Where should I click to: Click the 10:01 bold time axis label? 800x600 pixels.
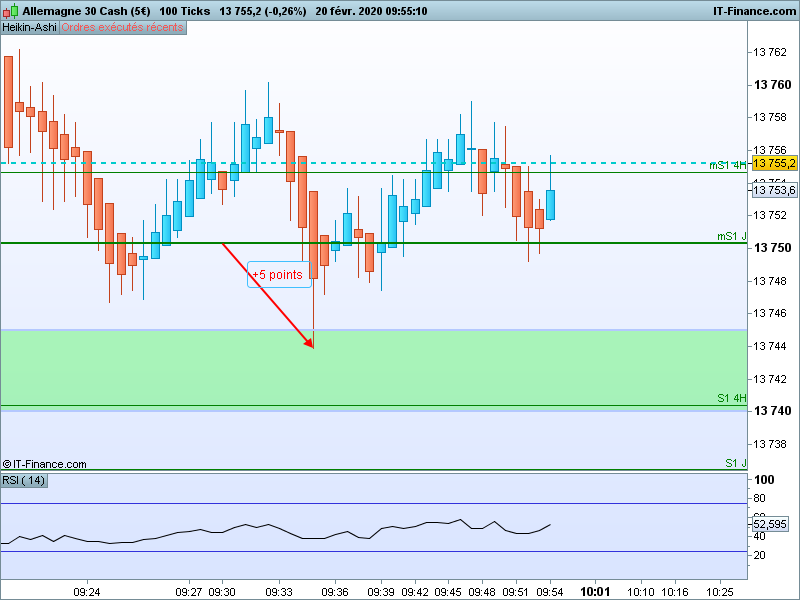595,592
